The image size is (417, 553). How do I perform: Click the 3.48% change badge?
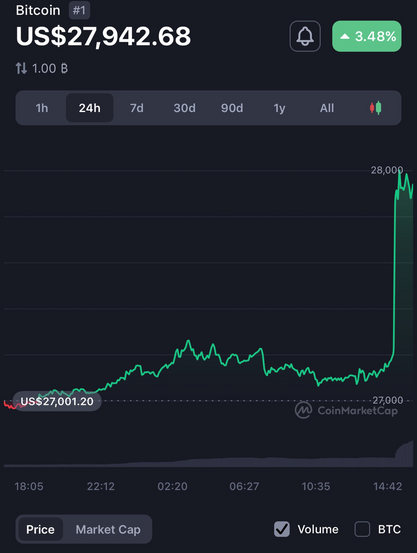[367, 36]
